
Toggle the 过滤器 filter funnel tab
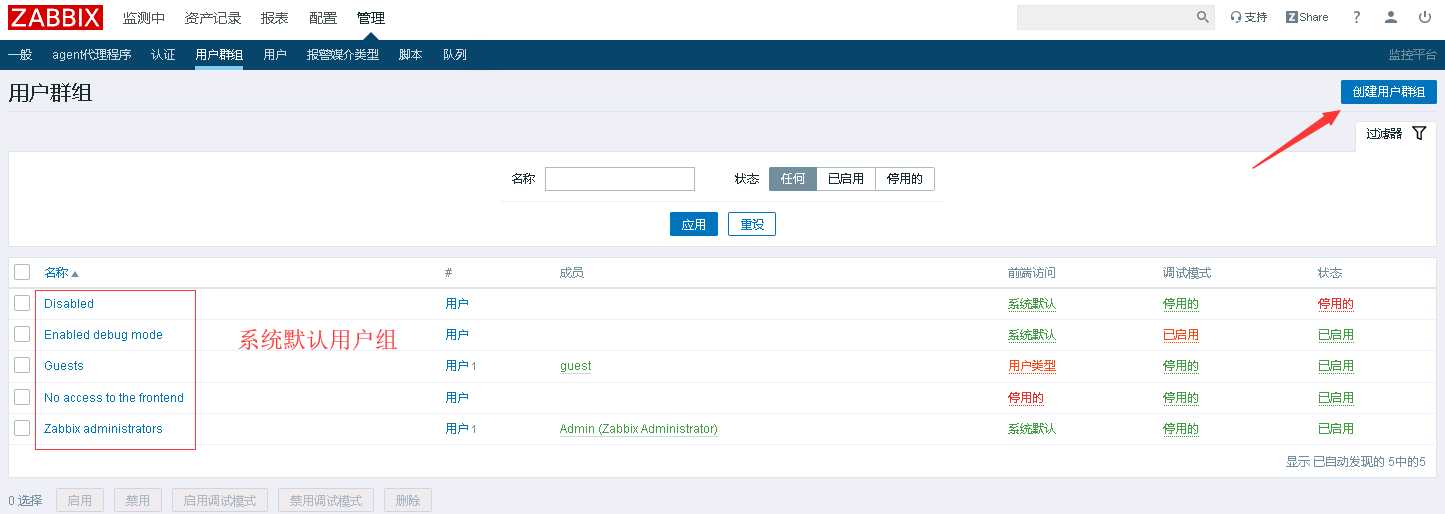1396,134
